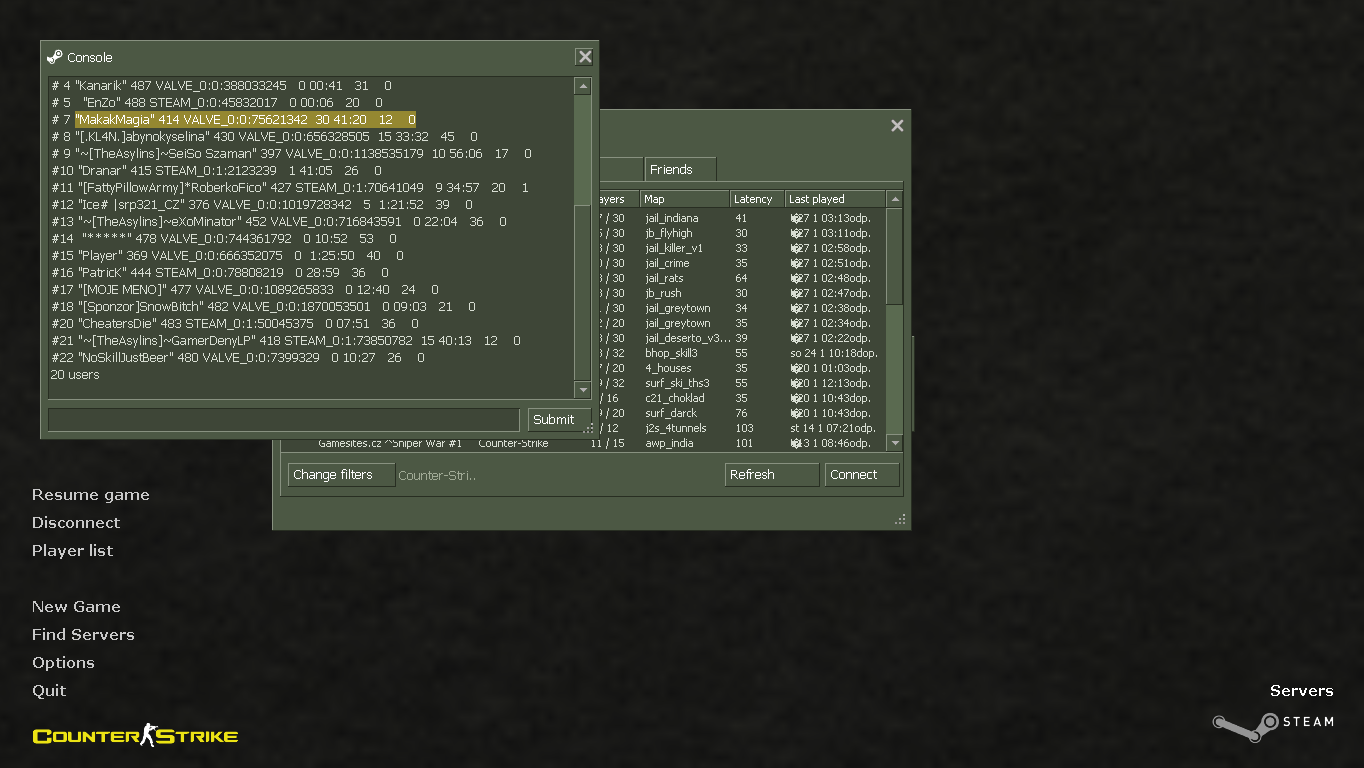
Task: Click the server list scroll down arrow
Action: 895,443
